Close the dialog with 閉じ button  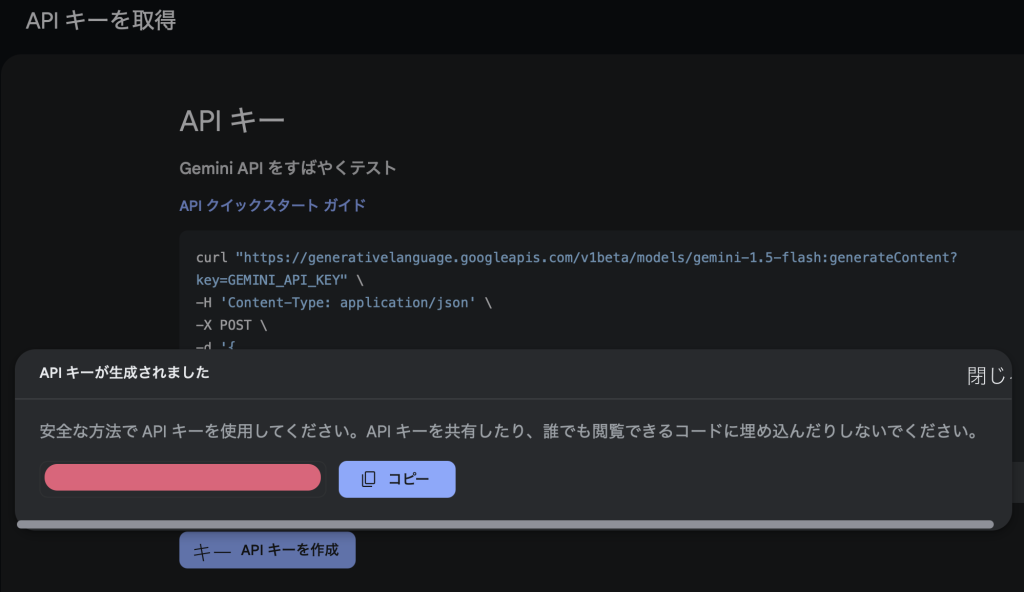pyautogui.click(x=989, y=376)
